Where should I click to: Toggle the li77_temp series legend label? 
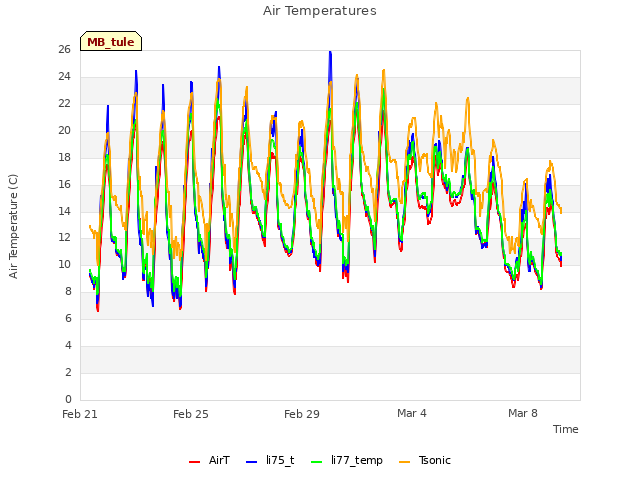click(357, 460)
